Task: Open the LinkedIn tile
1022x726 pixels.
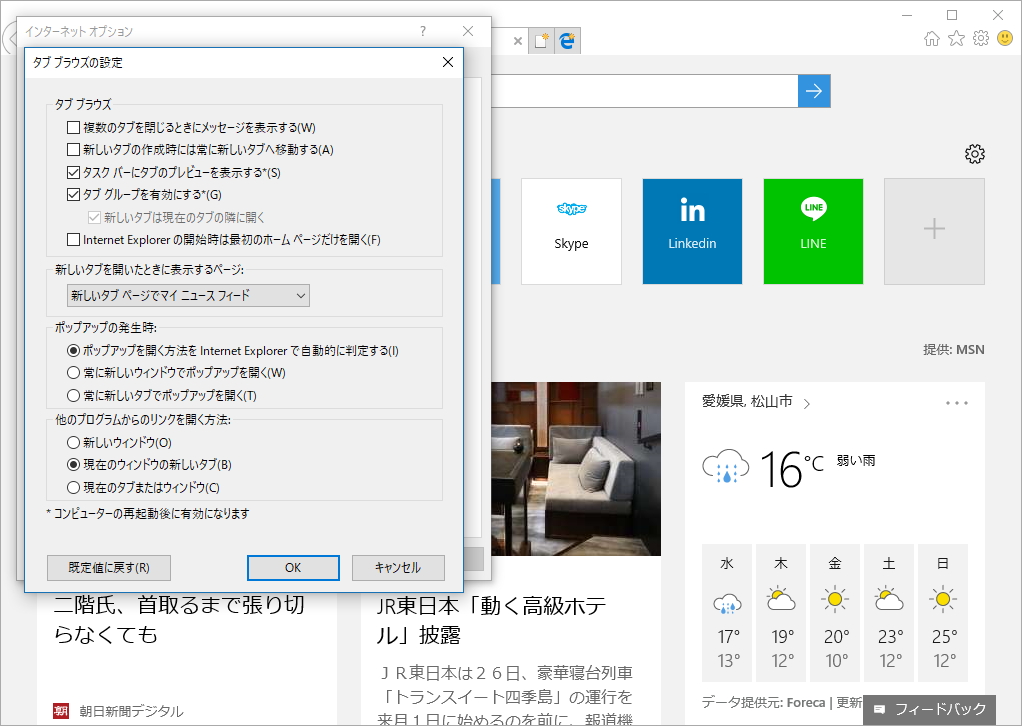Action: pyautogui.click(x=692, y=230)
